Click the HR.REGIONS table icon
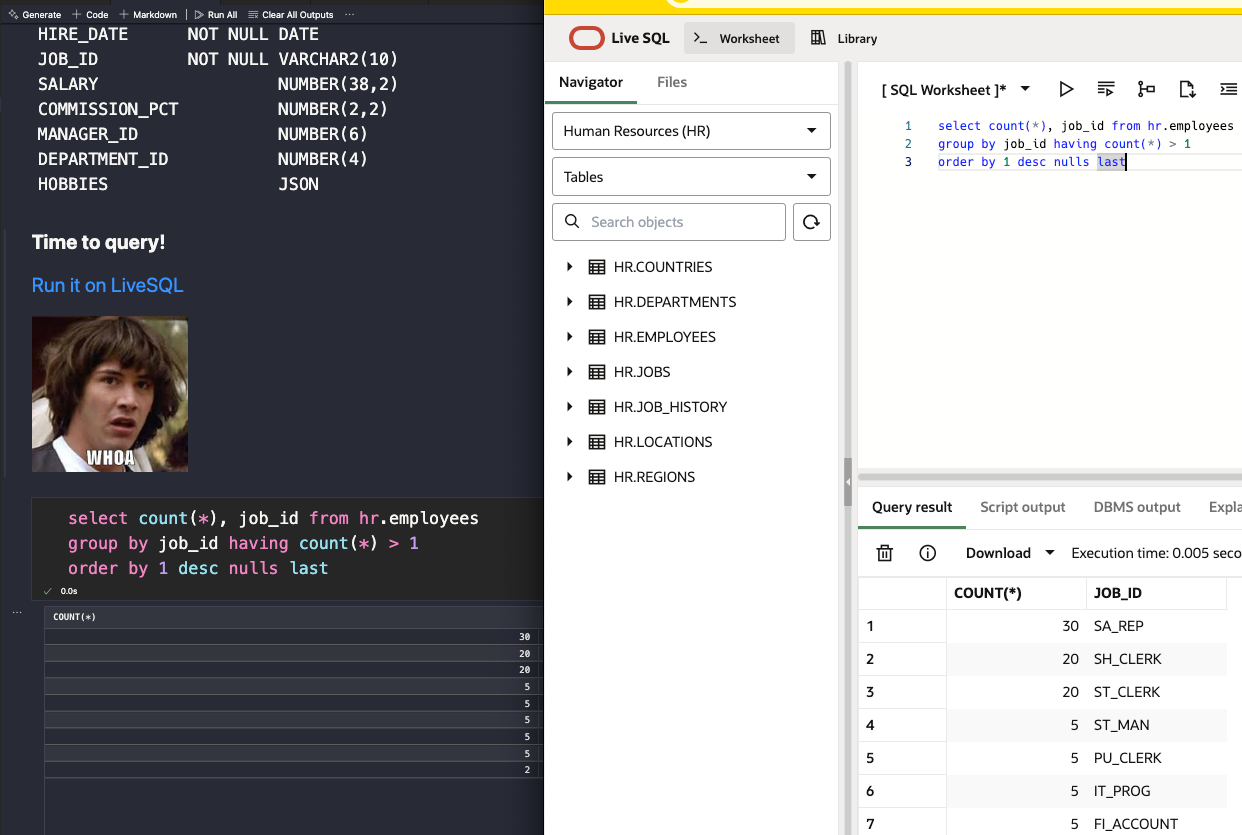 click(x=597, y=477)
